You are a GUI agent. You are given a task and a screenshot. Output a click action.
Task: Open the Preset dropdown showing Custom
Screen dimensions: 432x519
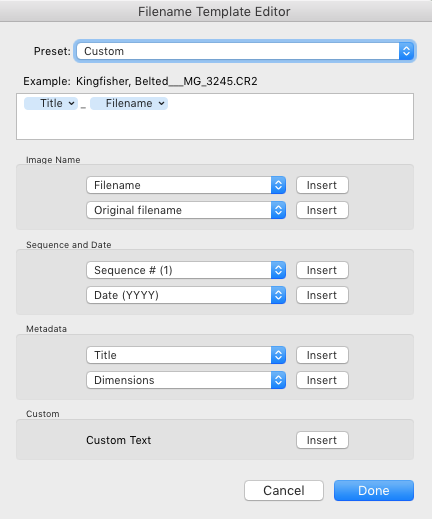pos(245,51)
